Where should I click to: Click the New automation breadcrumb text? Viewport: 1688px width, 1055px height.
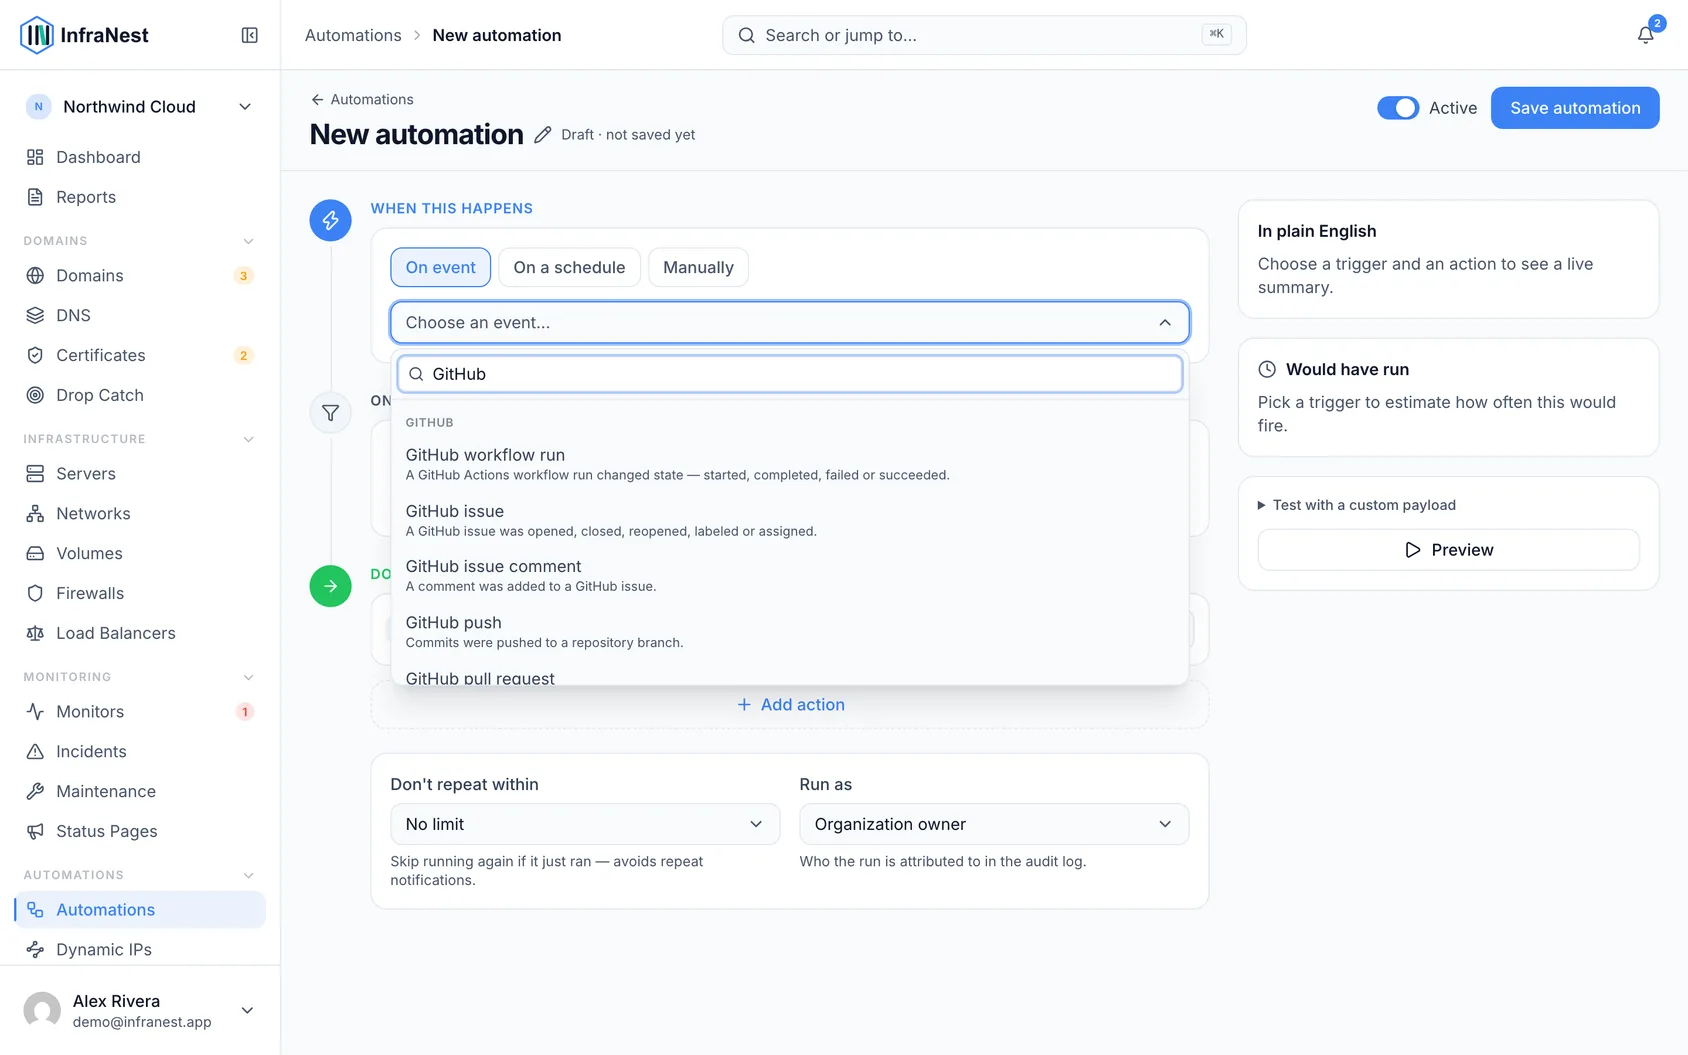[x=497, y=35]
